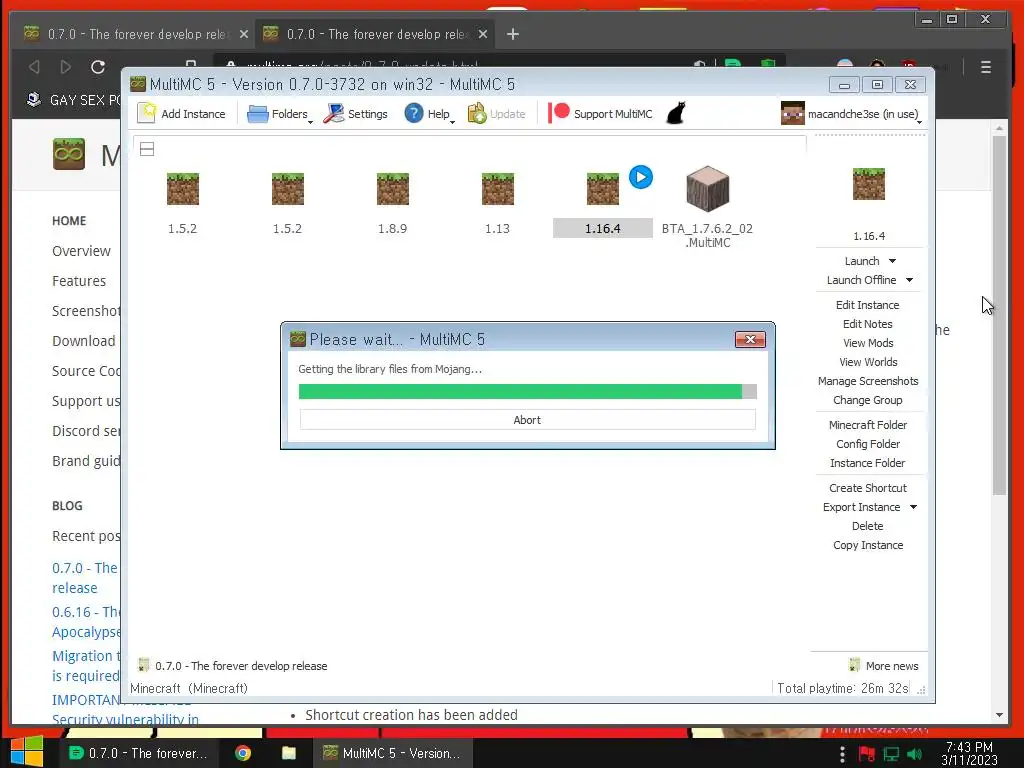Open the Windows Start menu

tap(27, 752)
